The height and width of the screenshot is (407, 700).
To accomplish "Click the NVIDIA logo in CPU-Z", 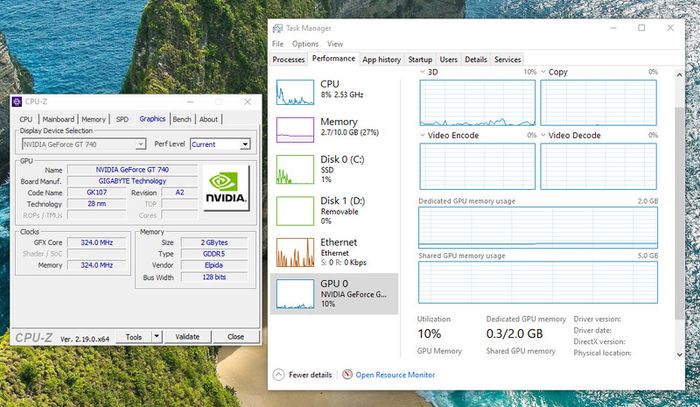I will [226, 188].
